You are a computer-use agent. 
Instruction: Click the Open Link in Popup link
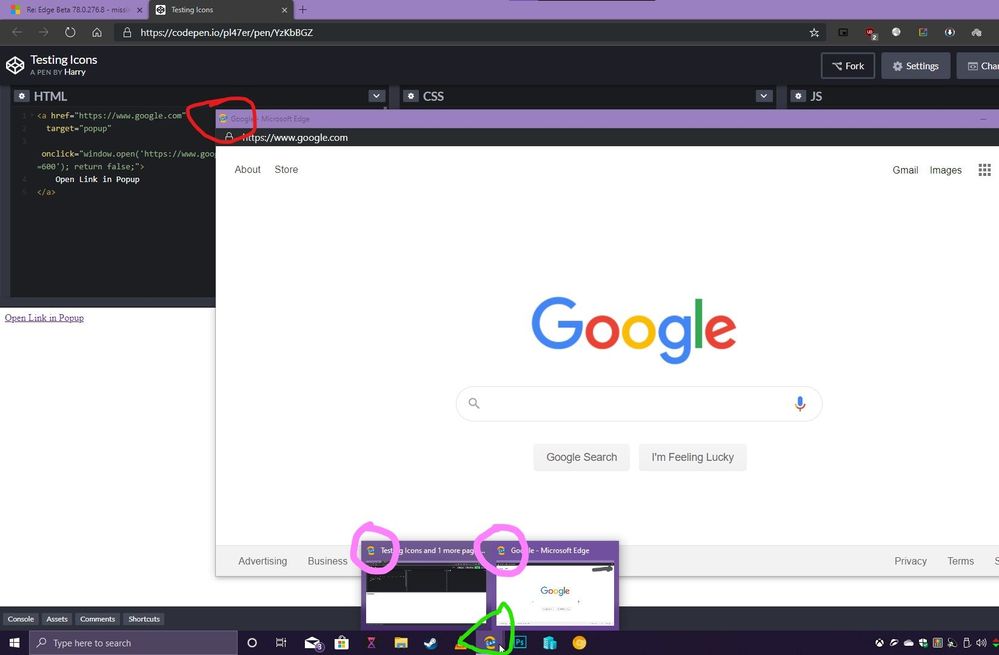point(44,317)
